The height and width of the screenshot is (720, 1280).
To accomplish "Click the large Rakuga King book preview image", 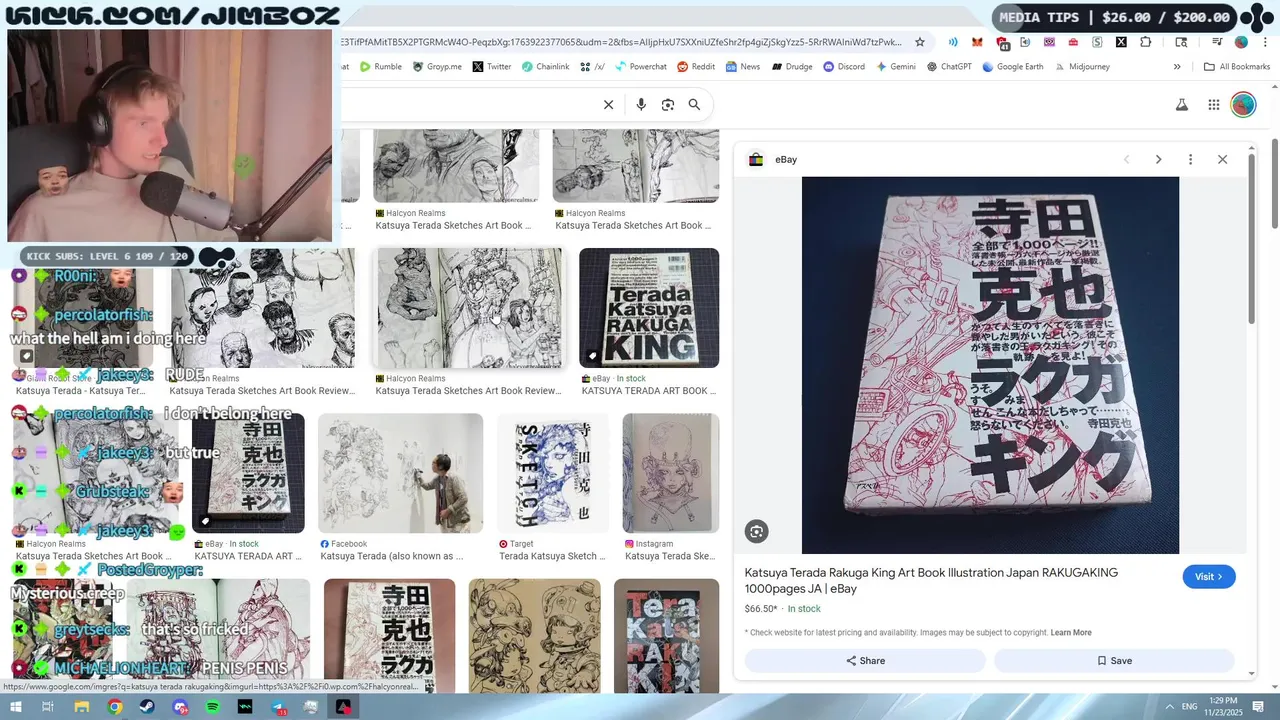I will click(x=990, y=365).
